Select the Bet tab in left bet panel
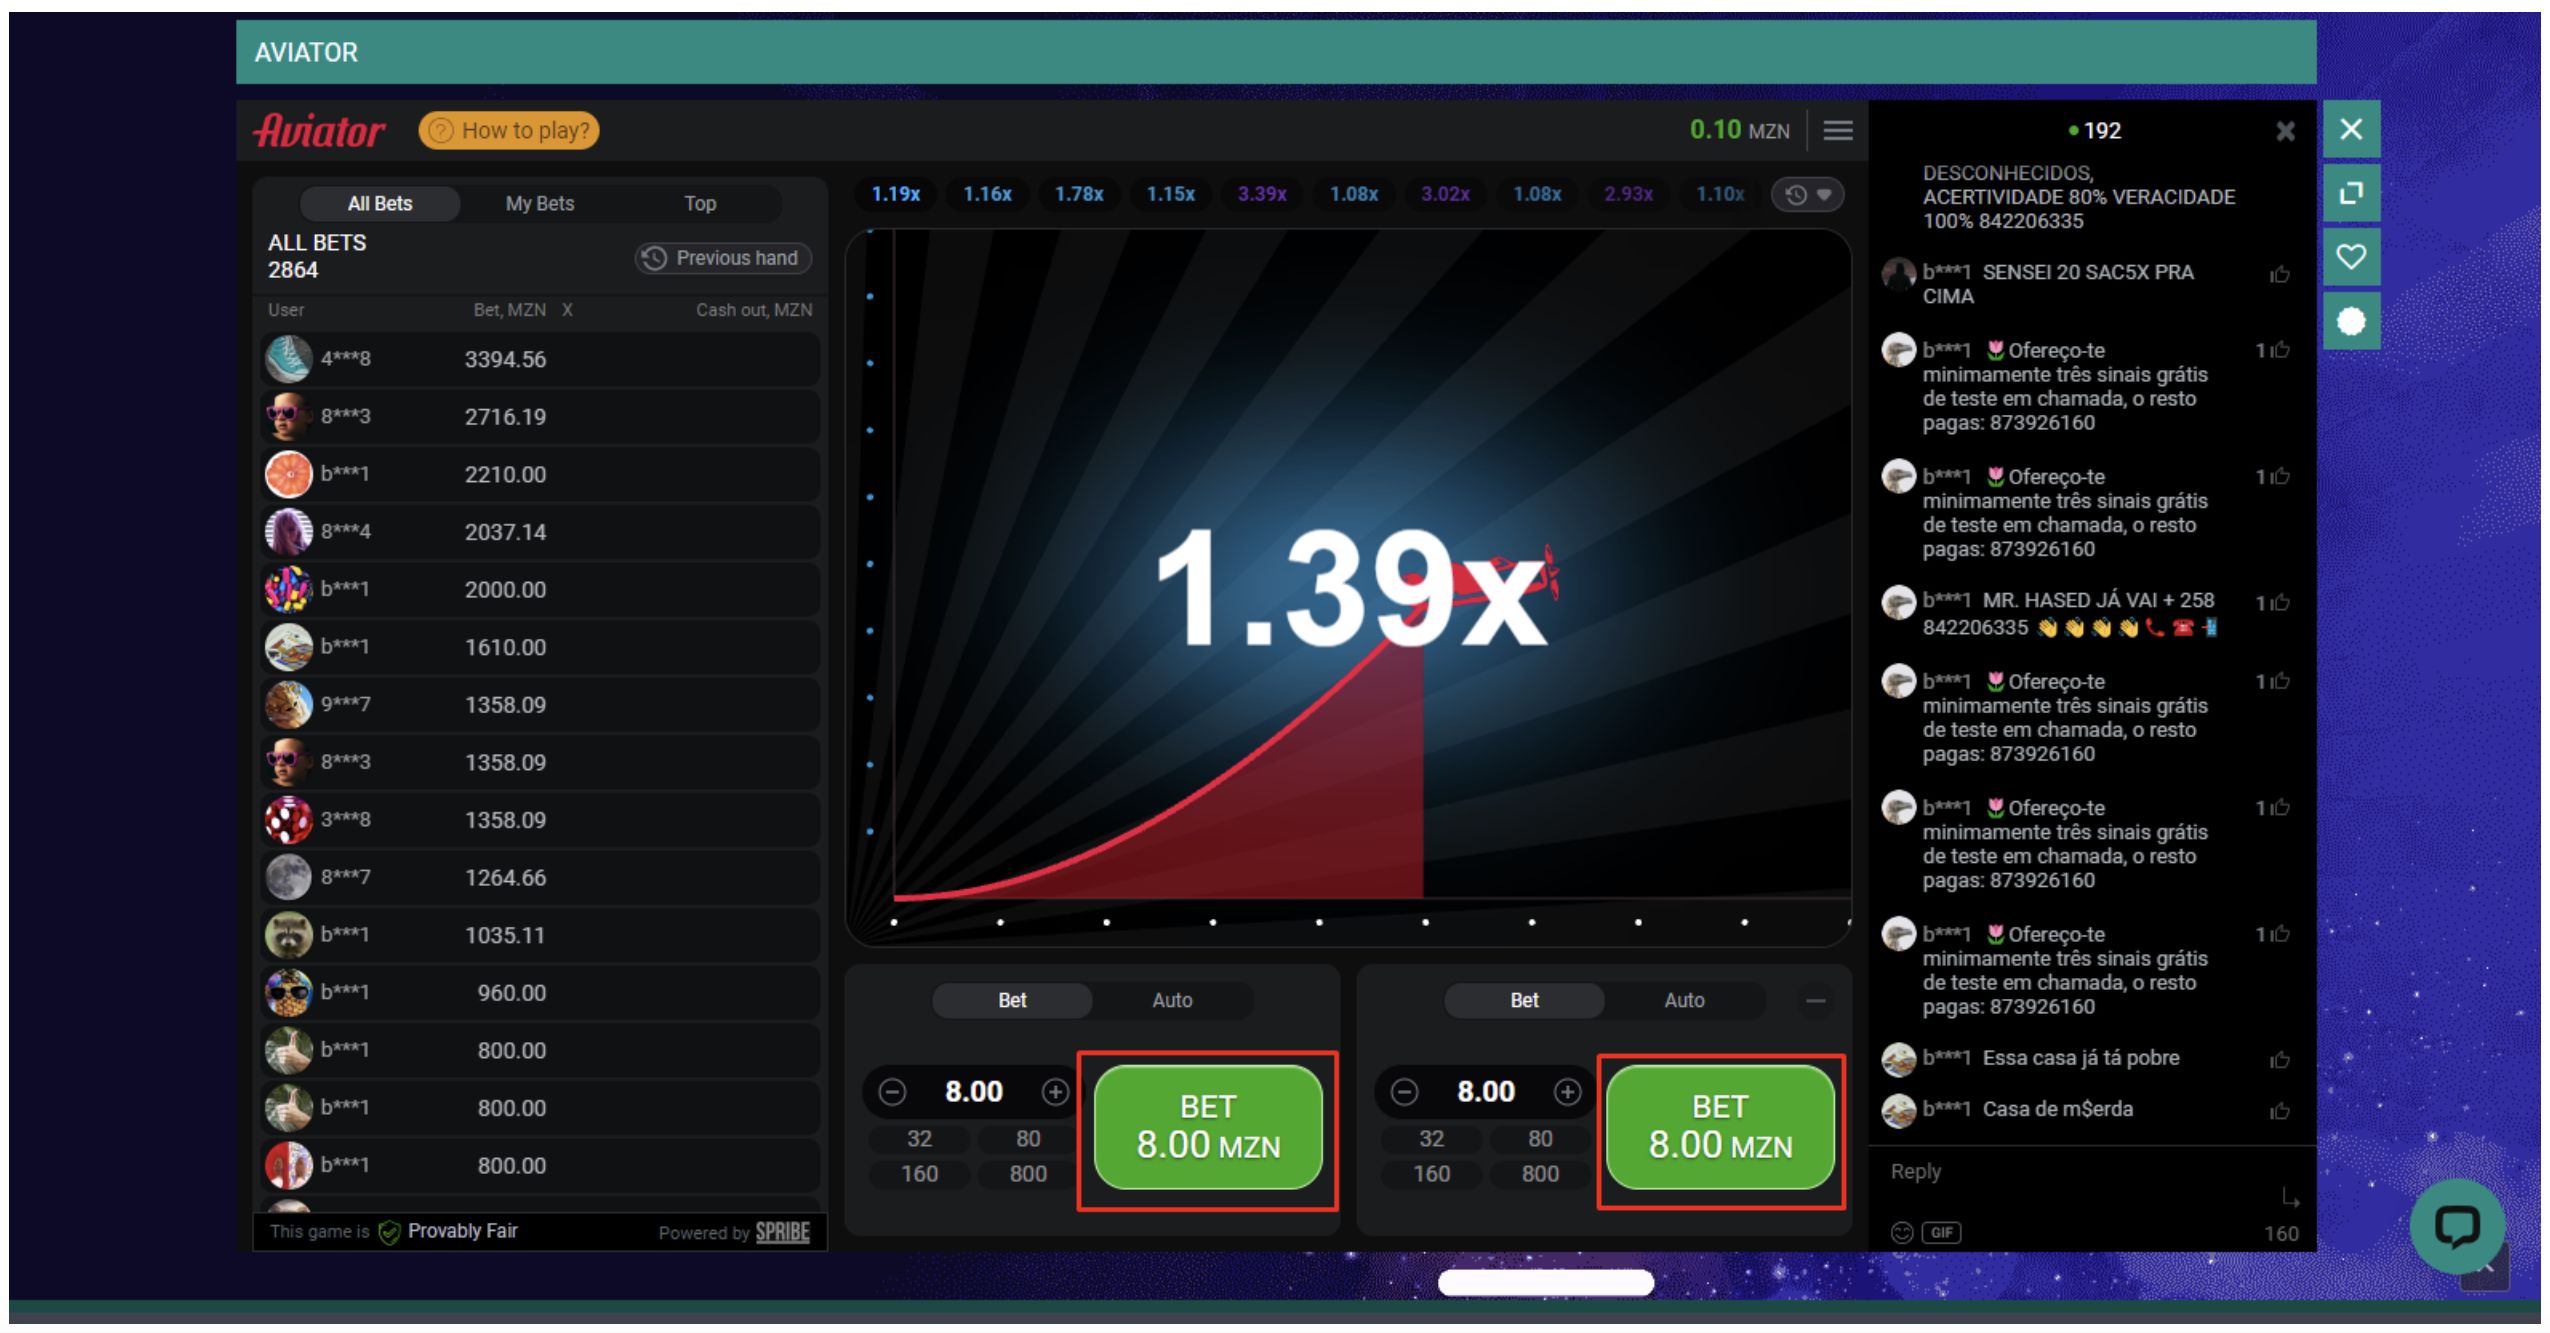 pos(1012,1000)
